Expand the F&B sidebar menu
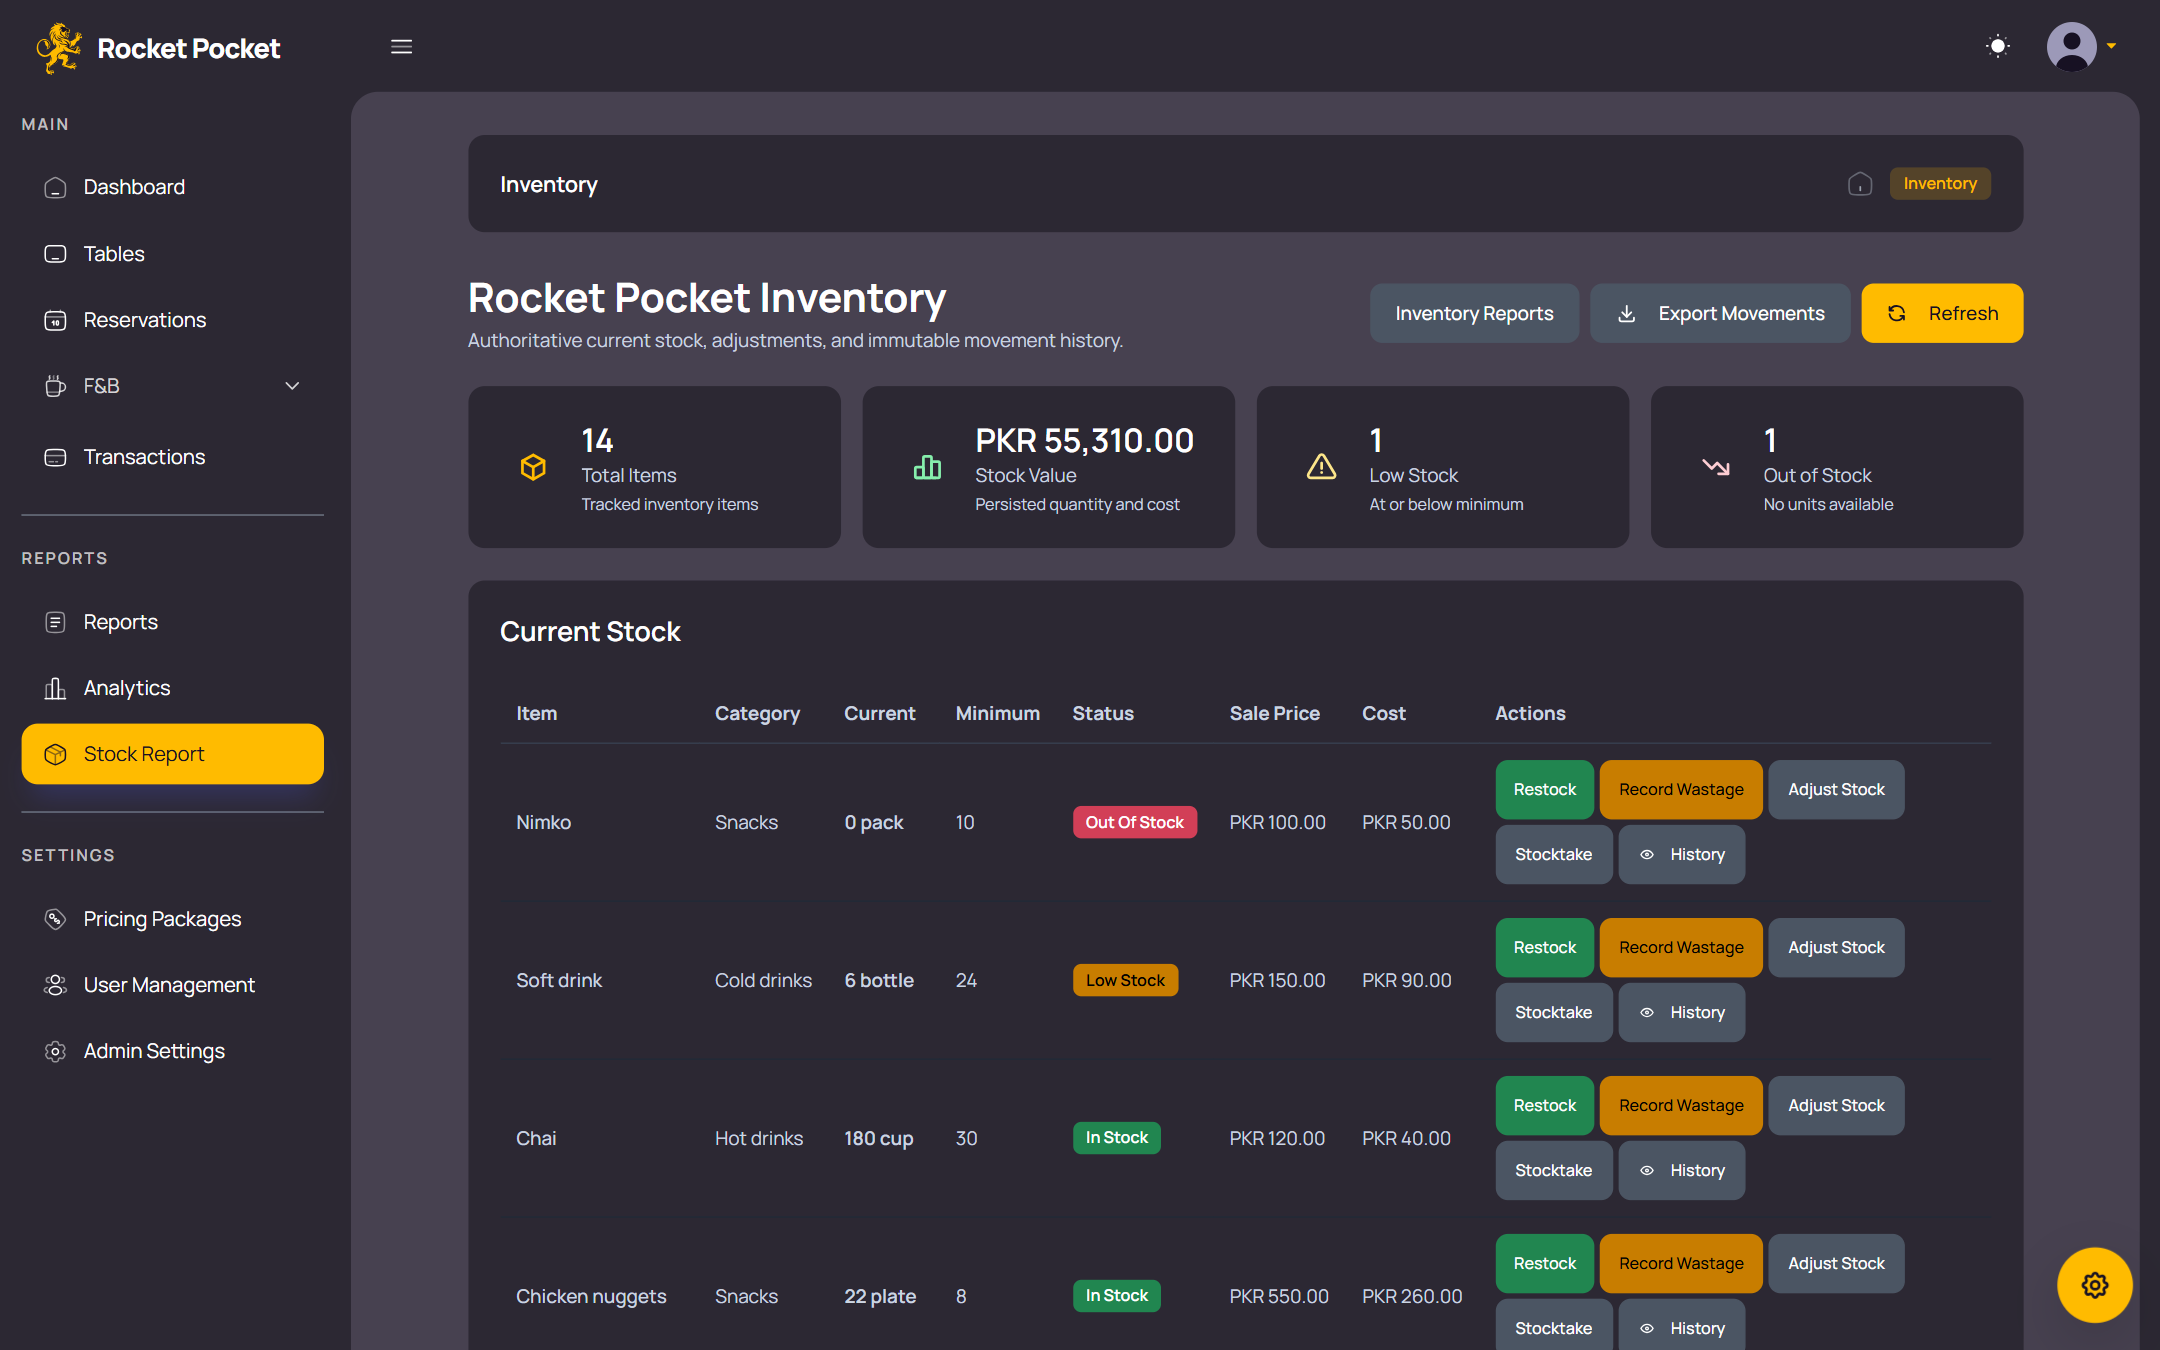2160x1350 pixels. [x=172, y=386]
